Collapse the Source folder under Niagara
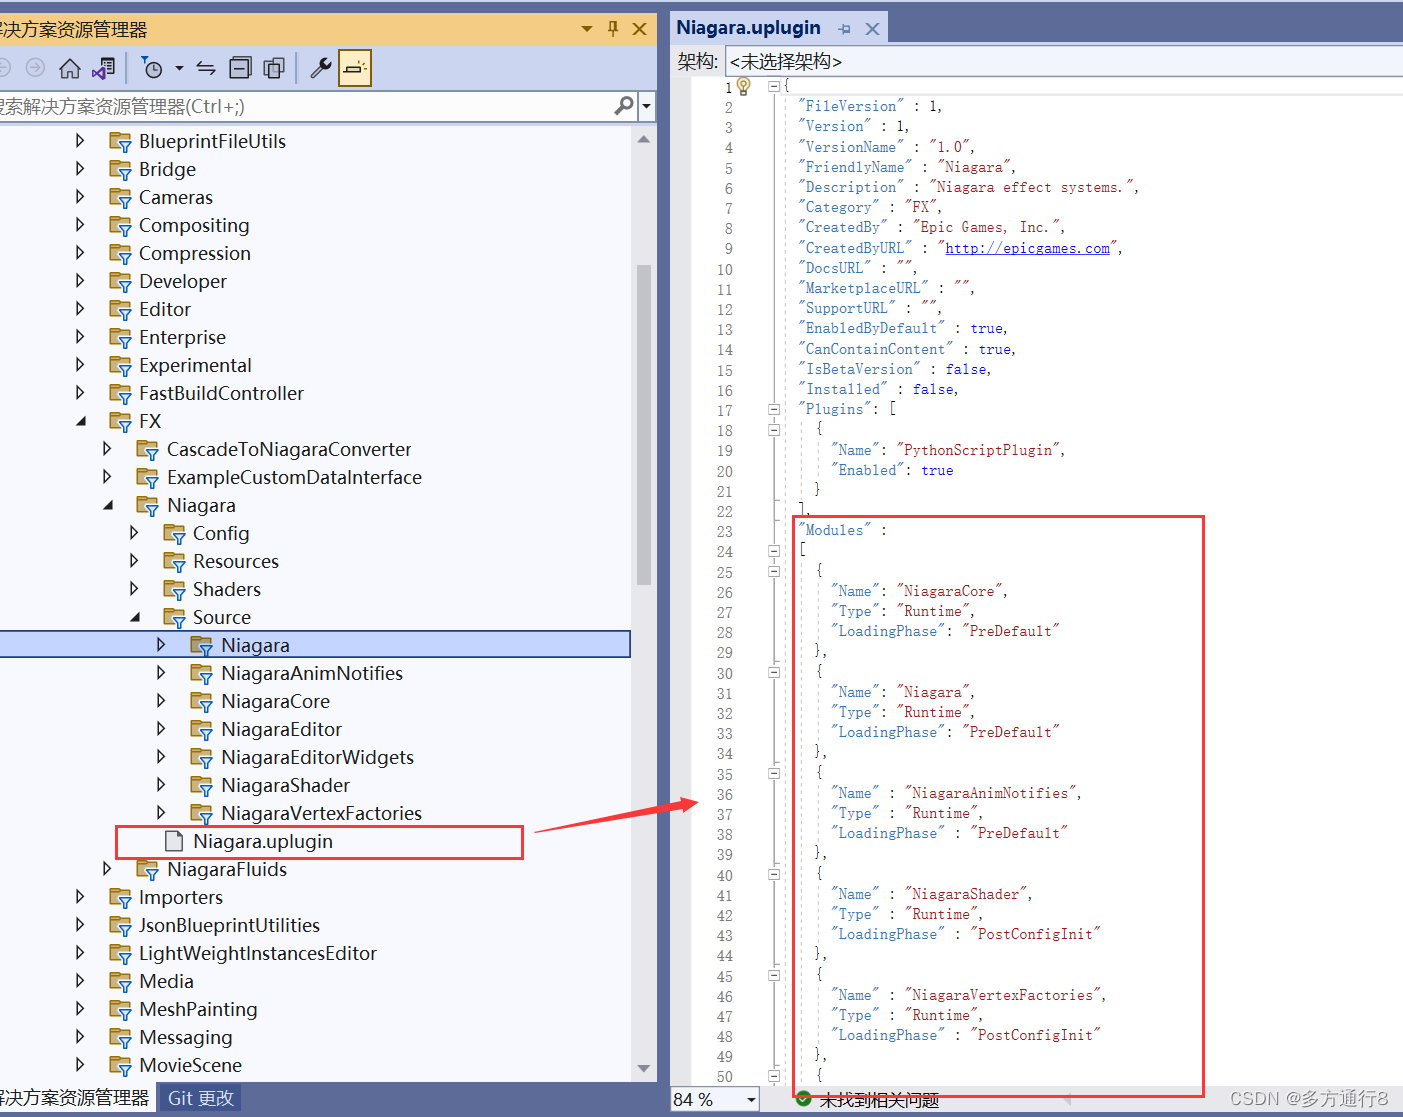Viewport: 1403px width, 1117px height. (135, 617)
